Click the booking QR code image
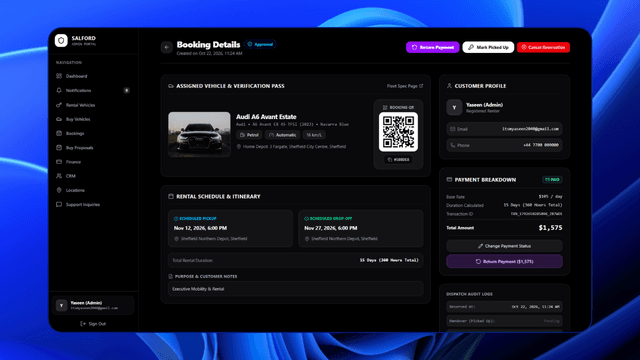Image resolution: width=640 pixels, height=360 pixels. [398, 132]
